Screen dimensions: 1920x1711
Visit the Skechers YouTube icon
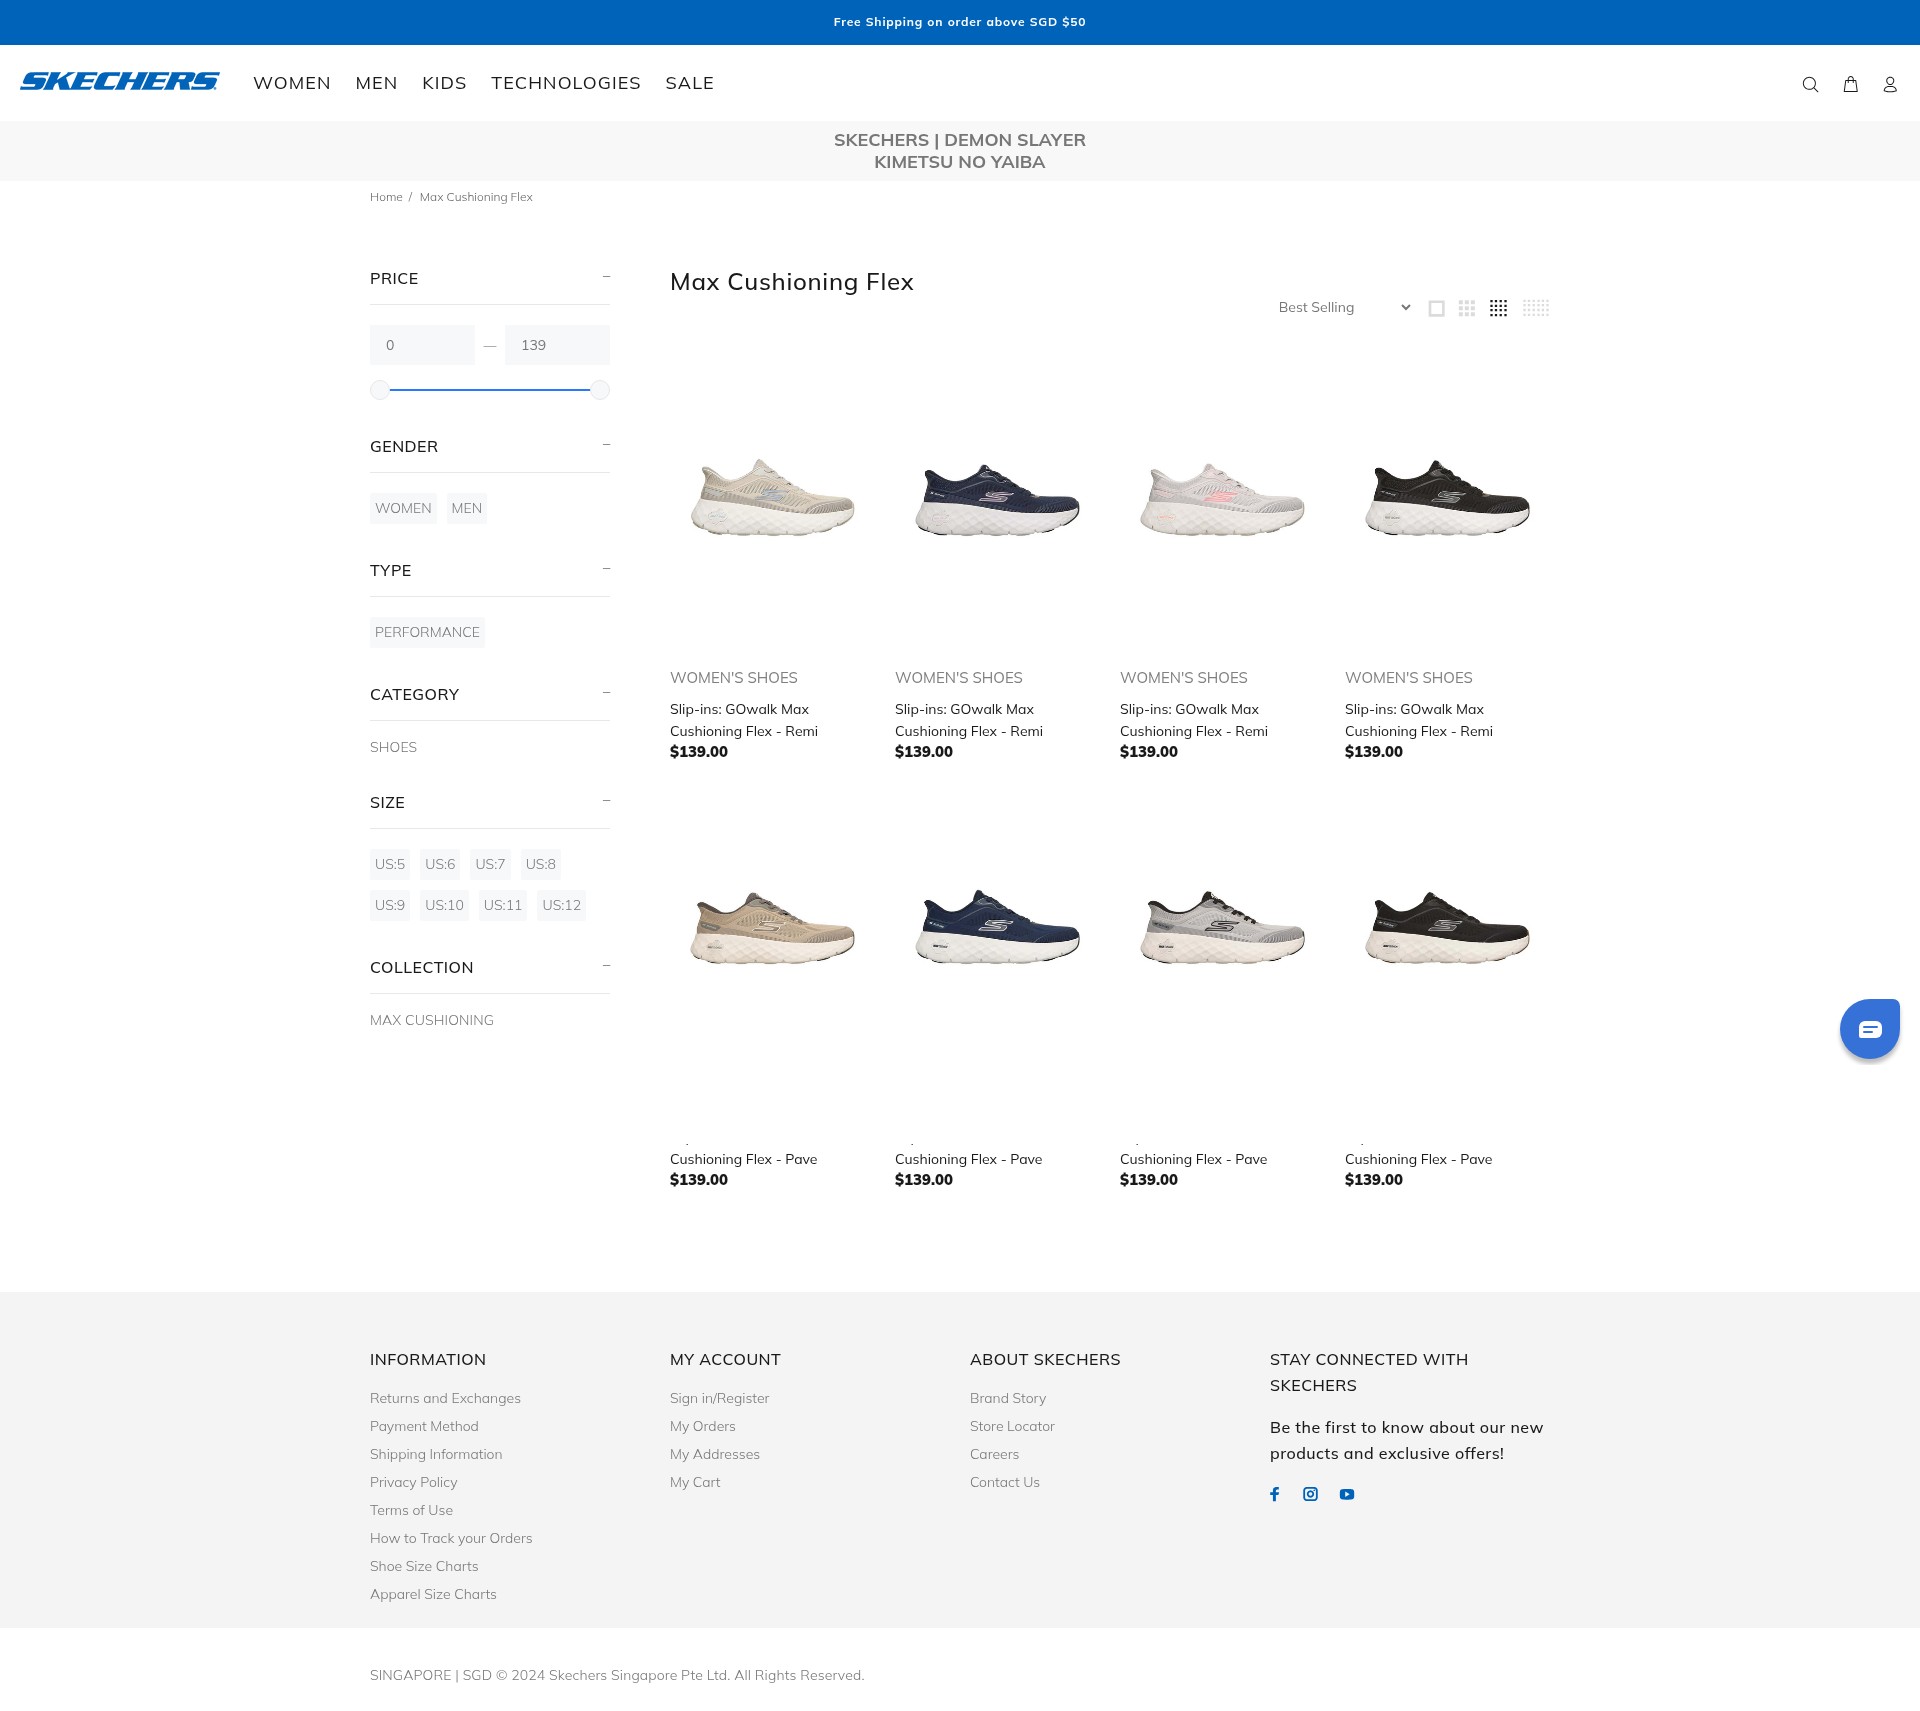1347,1494
